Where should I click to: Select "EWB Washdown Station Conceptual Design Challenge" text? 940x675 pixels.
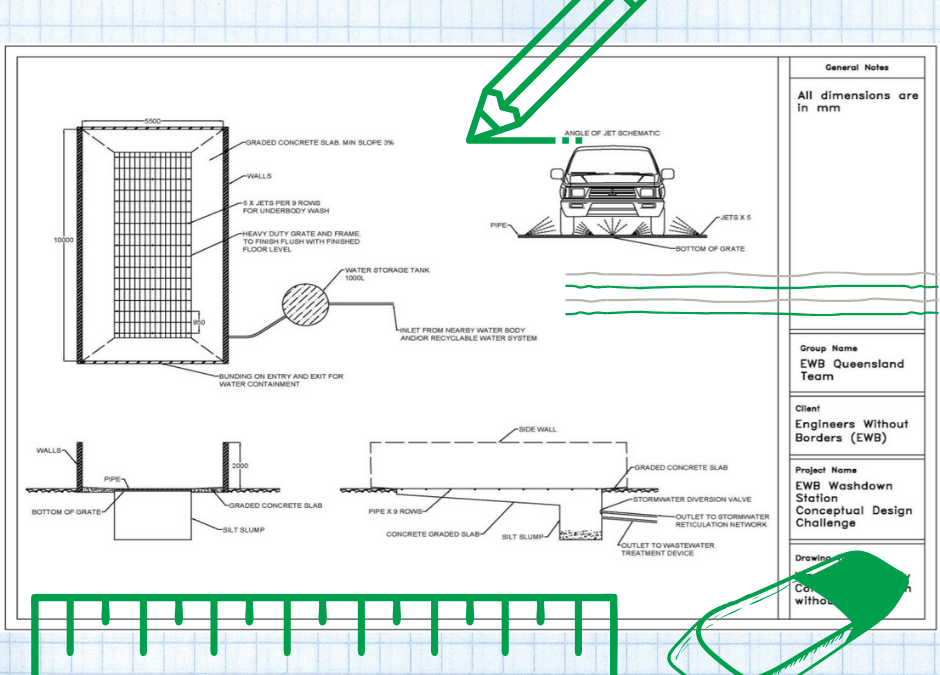click(x=854, y=504)
